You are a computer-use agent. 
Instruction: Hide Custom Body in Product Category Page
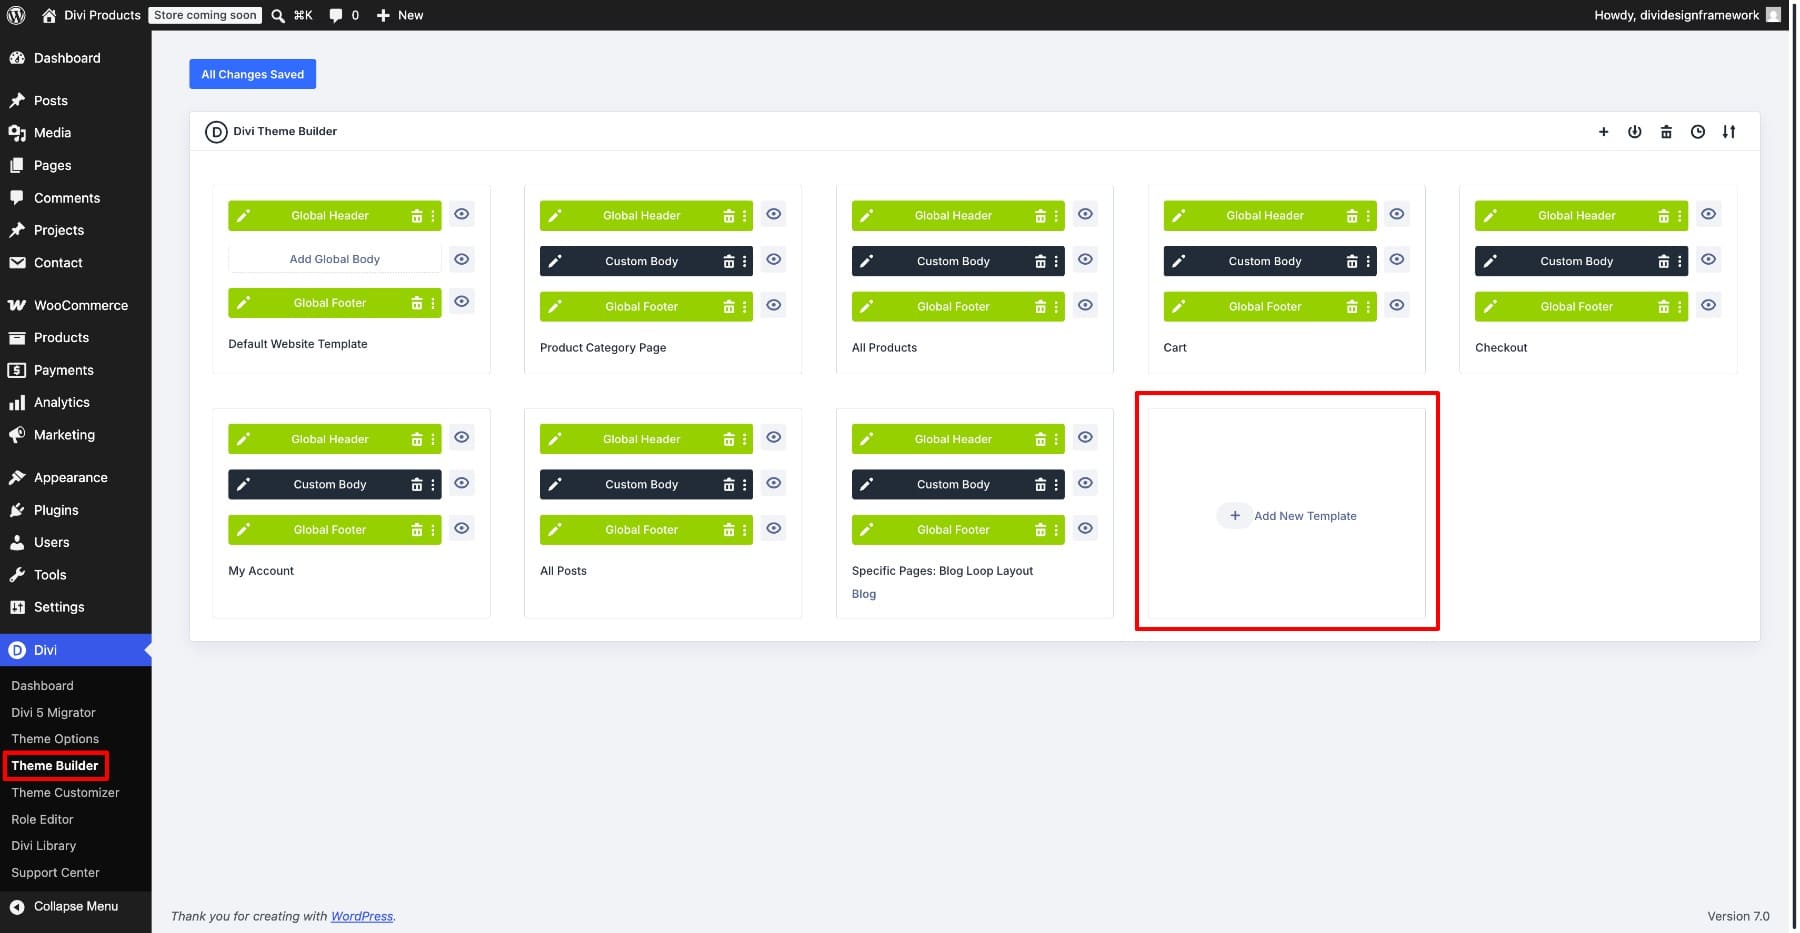coord(774,259)
